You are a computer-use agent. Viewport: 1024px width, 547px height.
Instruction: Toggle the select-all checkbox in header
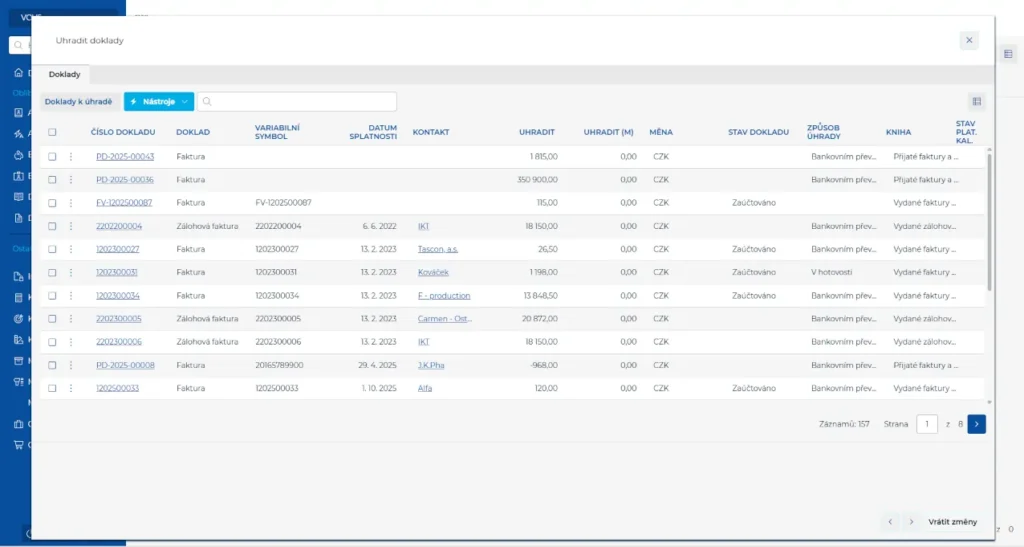[x=52, y=132]
